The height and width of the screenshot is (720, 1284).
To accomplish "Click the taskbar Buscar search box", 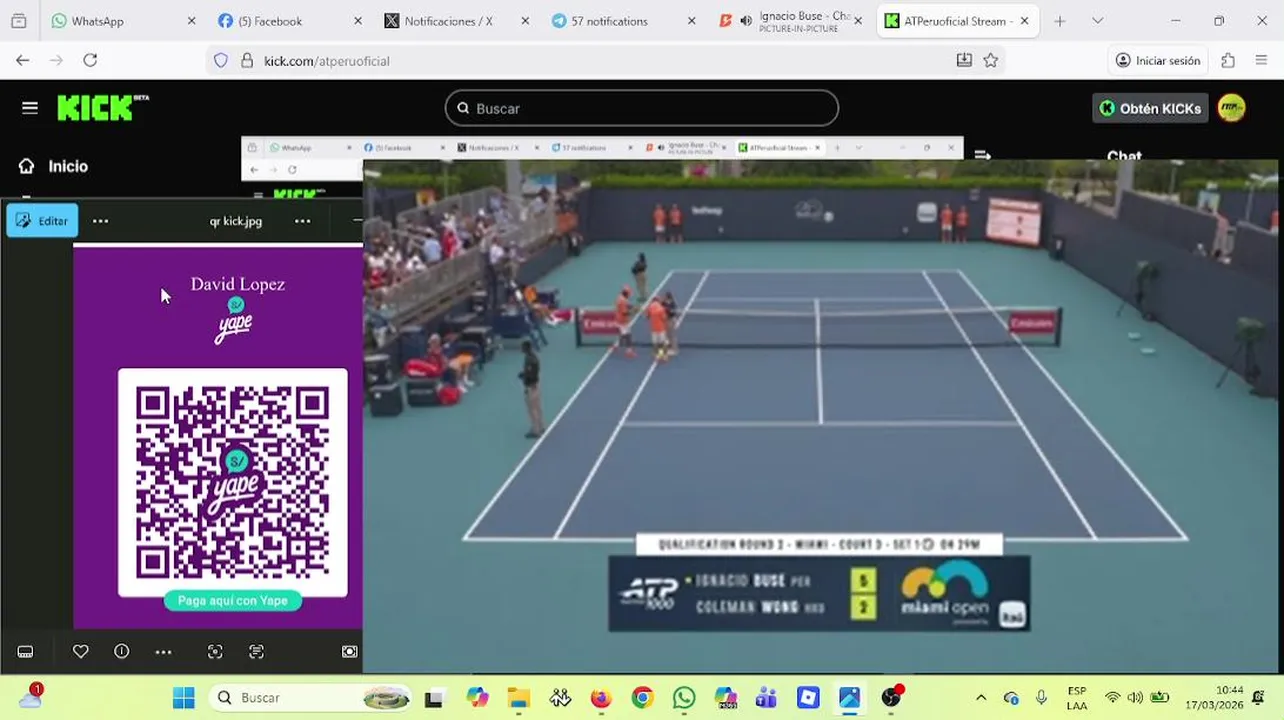I will [x=310, y=697].
